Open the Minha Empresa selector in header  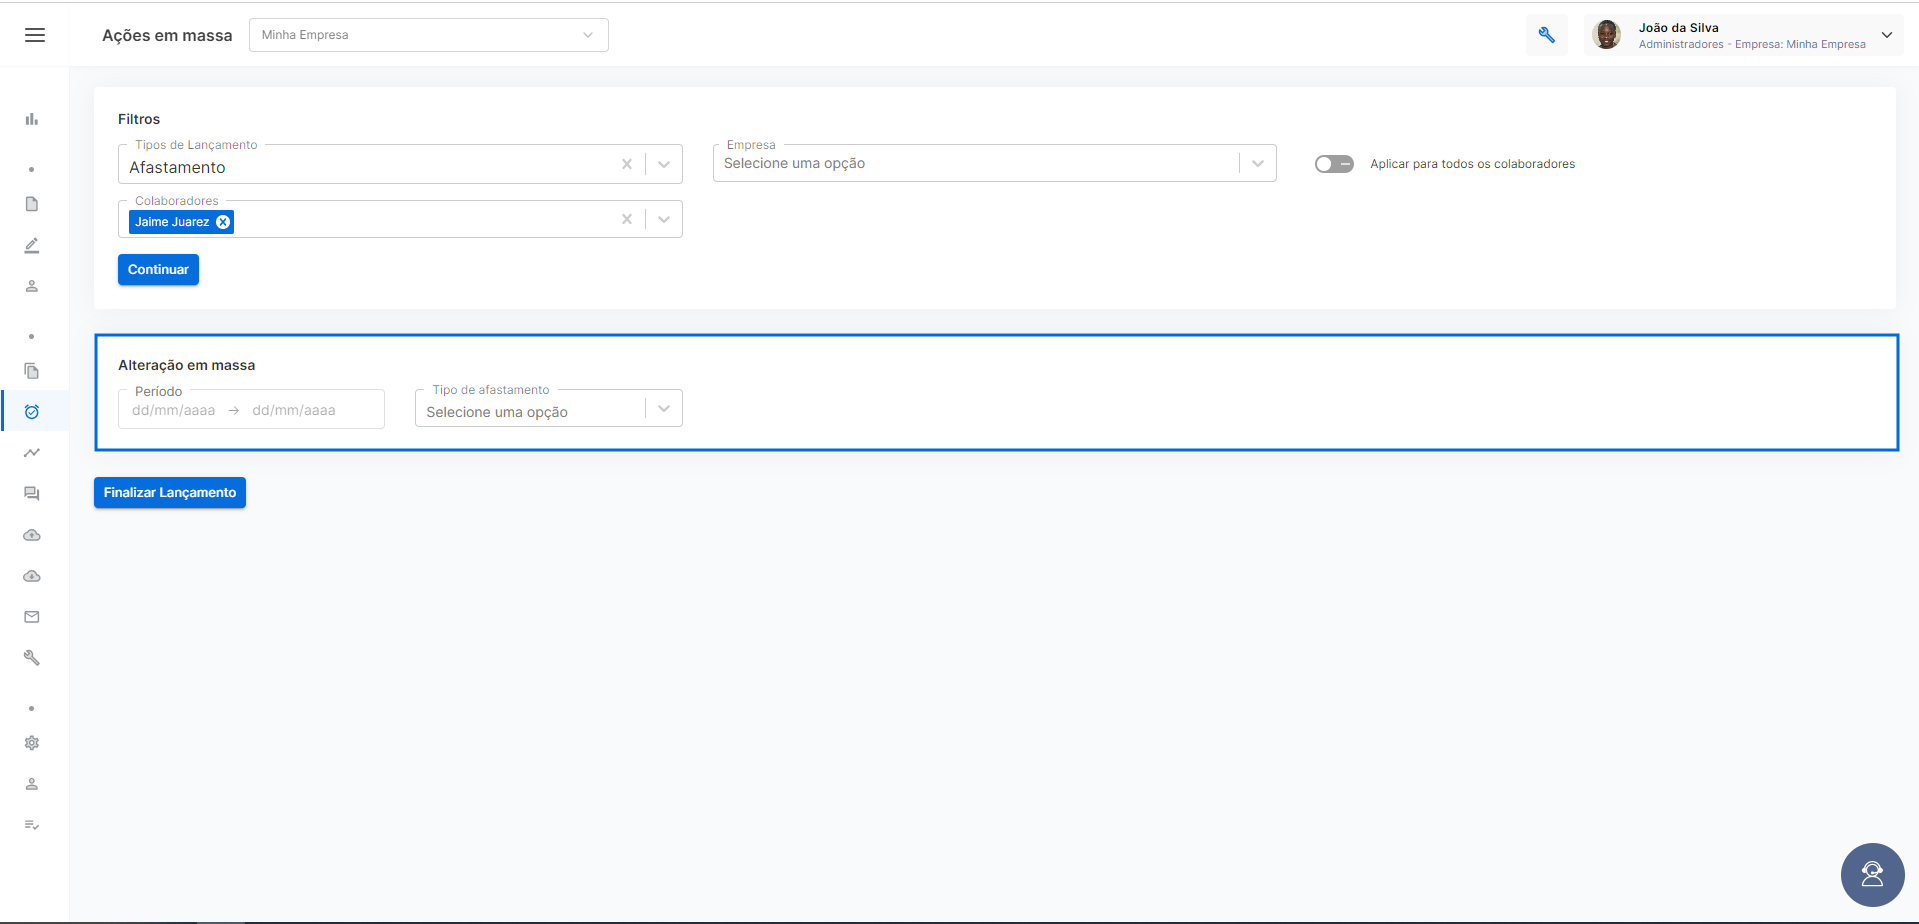(x=429, y=35)
